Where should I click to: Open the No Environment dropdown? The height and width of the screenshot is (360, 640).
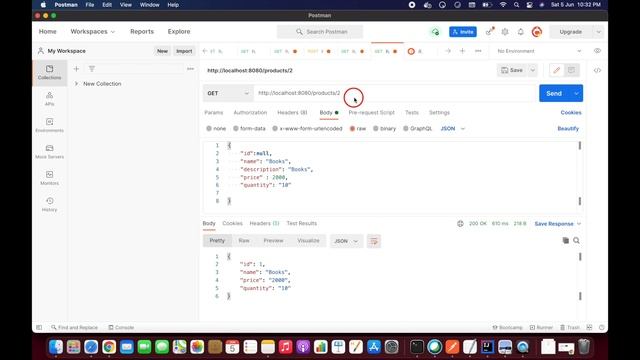pyautogui.click(x=539, y=51)
